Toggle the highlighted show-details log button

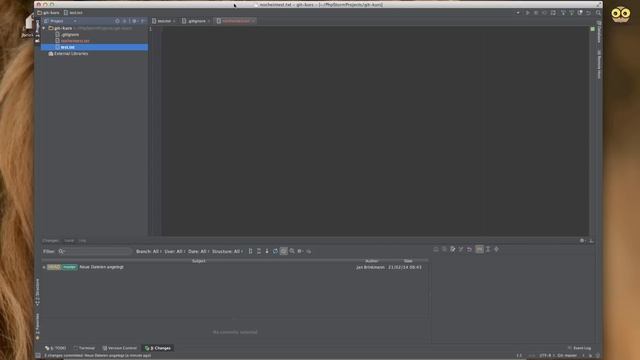click(x=283, y=251)
